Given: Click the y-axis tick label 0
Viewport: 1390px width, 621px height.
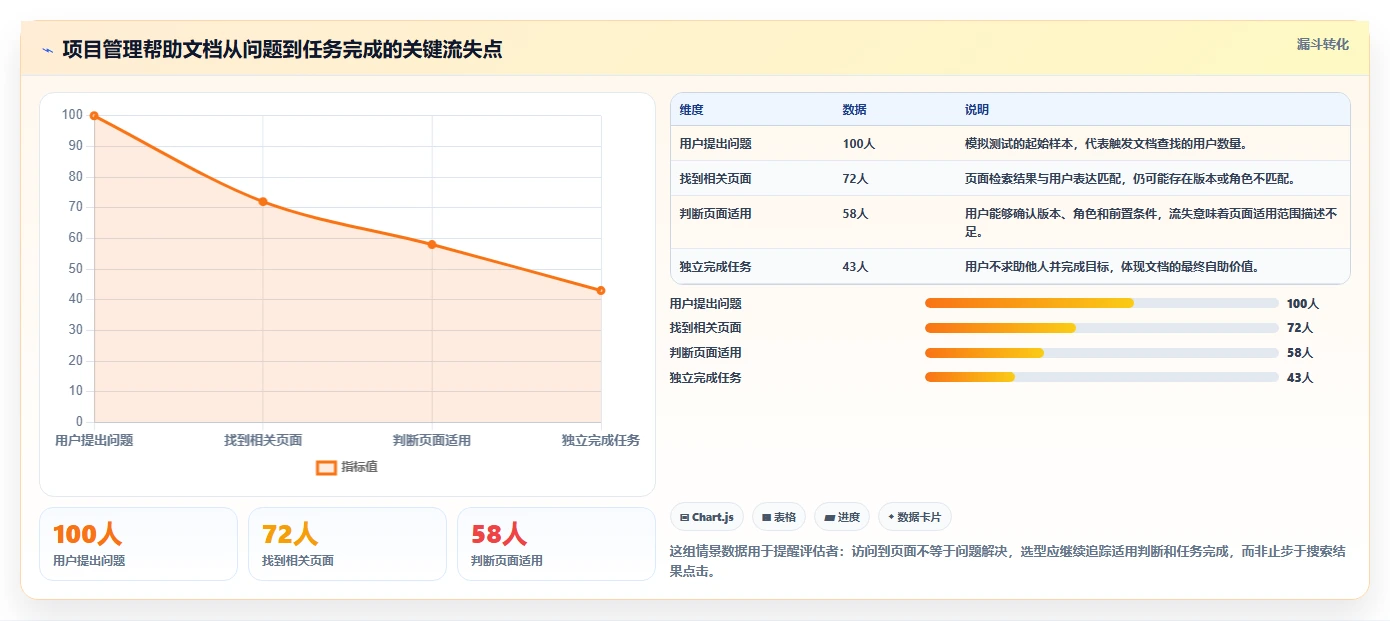Looking at the screenshot, I should pos(79,422).
